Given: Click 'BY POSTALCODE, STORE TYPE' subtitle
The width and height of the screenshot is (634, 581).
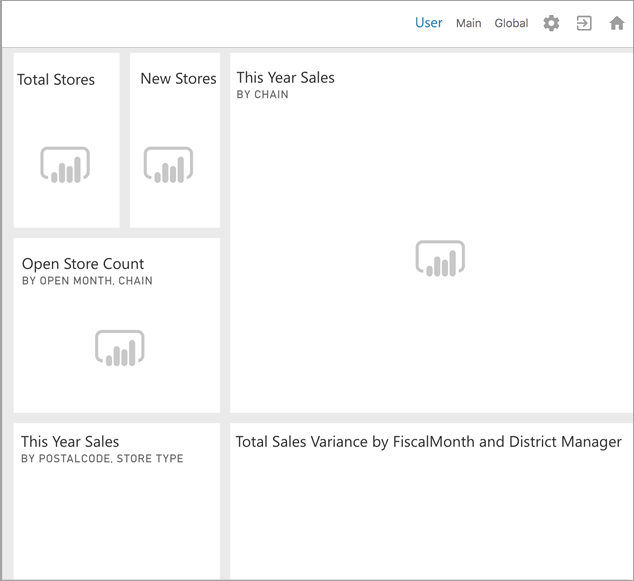Looking at the screenshot, I should tap(102, 459).
